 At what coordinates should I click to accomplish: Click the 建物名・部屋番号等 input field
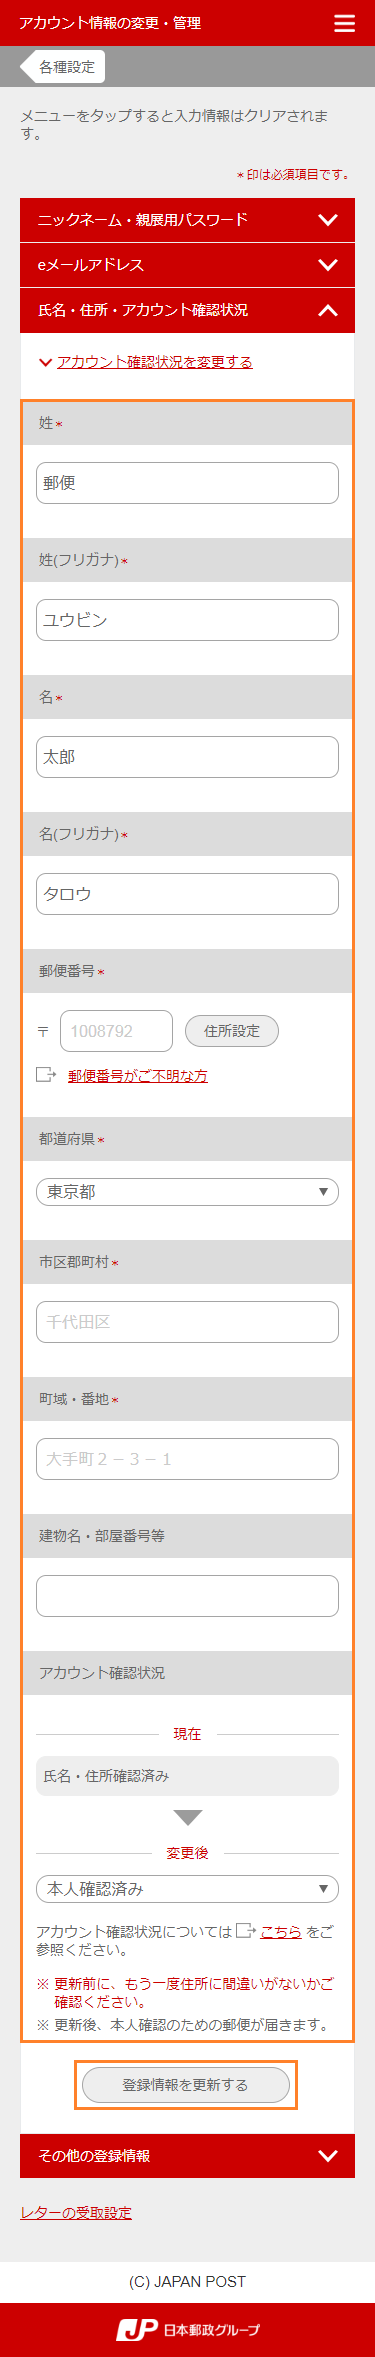point(187,1596)
